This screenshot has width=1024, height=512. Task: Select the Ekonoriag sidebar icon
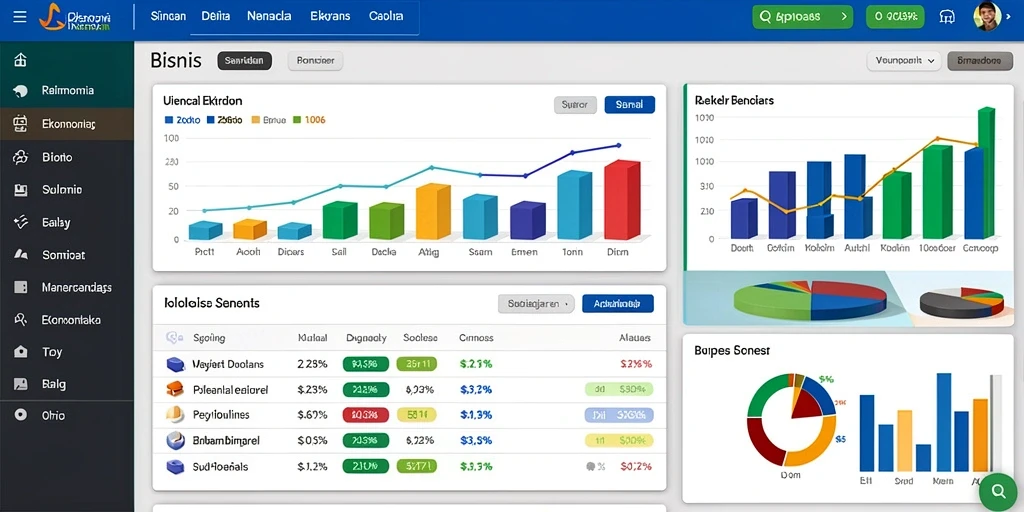21,123
